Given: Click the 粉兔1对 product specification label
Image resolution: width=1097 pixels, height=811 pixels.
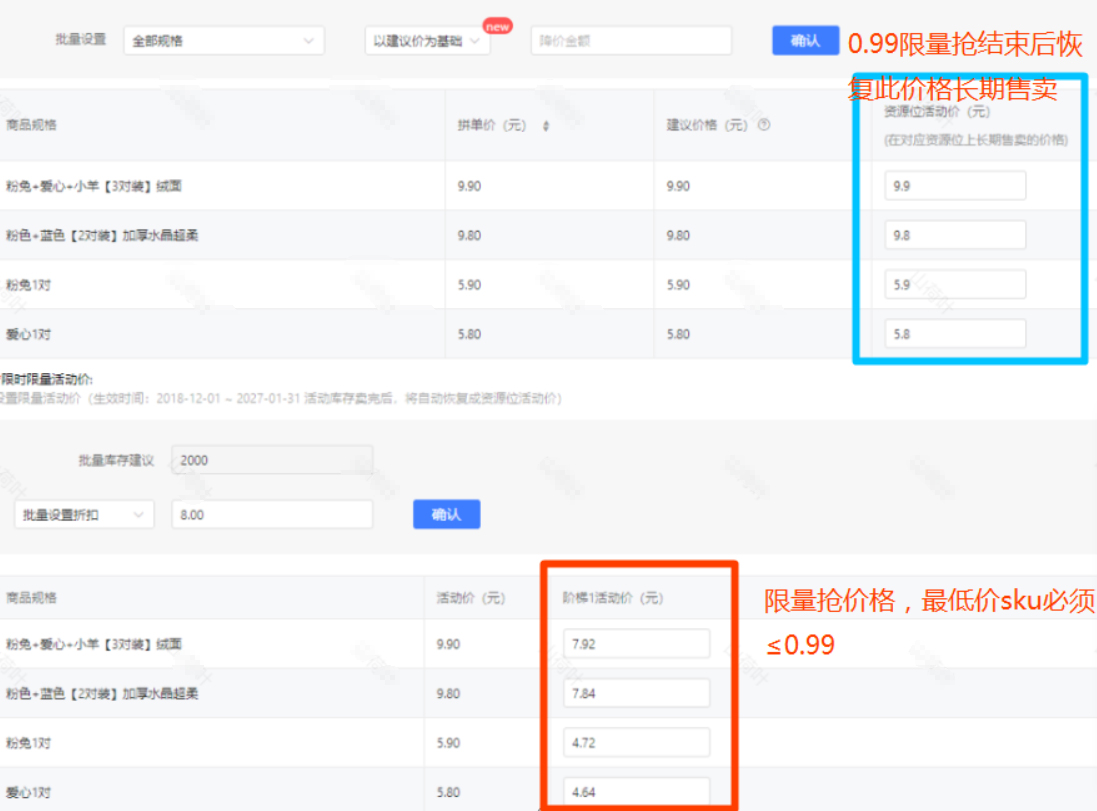Looking at the screenshot, I should 30,283.
